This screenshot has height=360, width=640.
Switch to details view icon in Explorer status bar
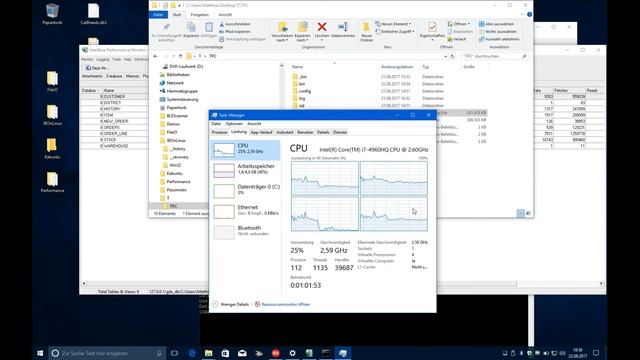click(x=520, y=213)
